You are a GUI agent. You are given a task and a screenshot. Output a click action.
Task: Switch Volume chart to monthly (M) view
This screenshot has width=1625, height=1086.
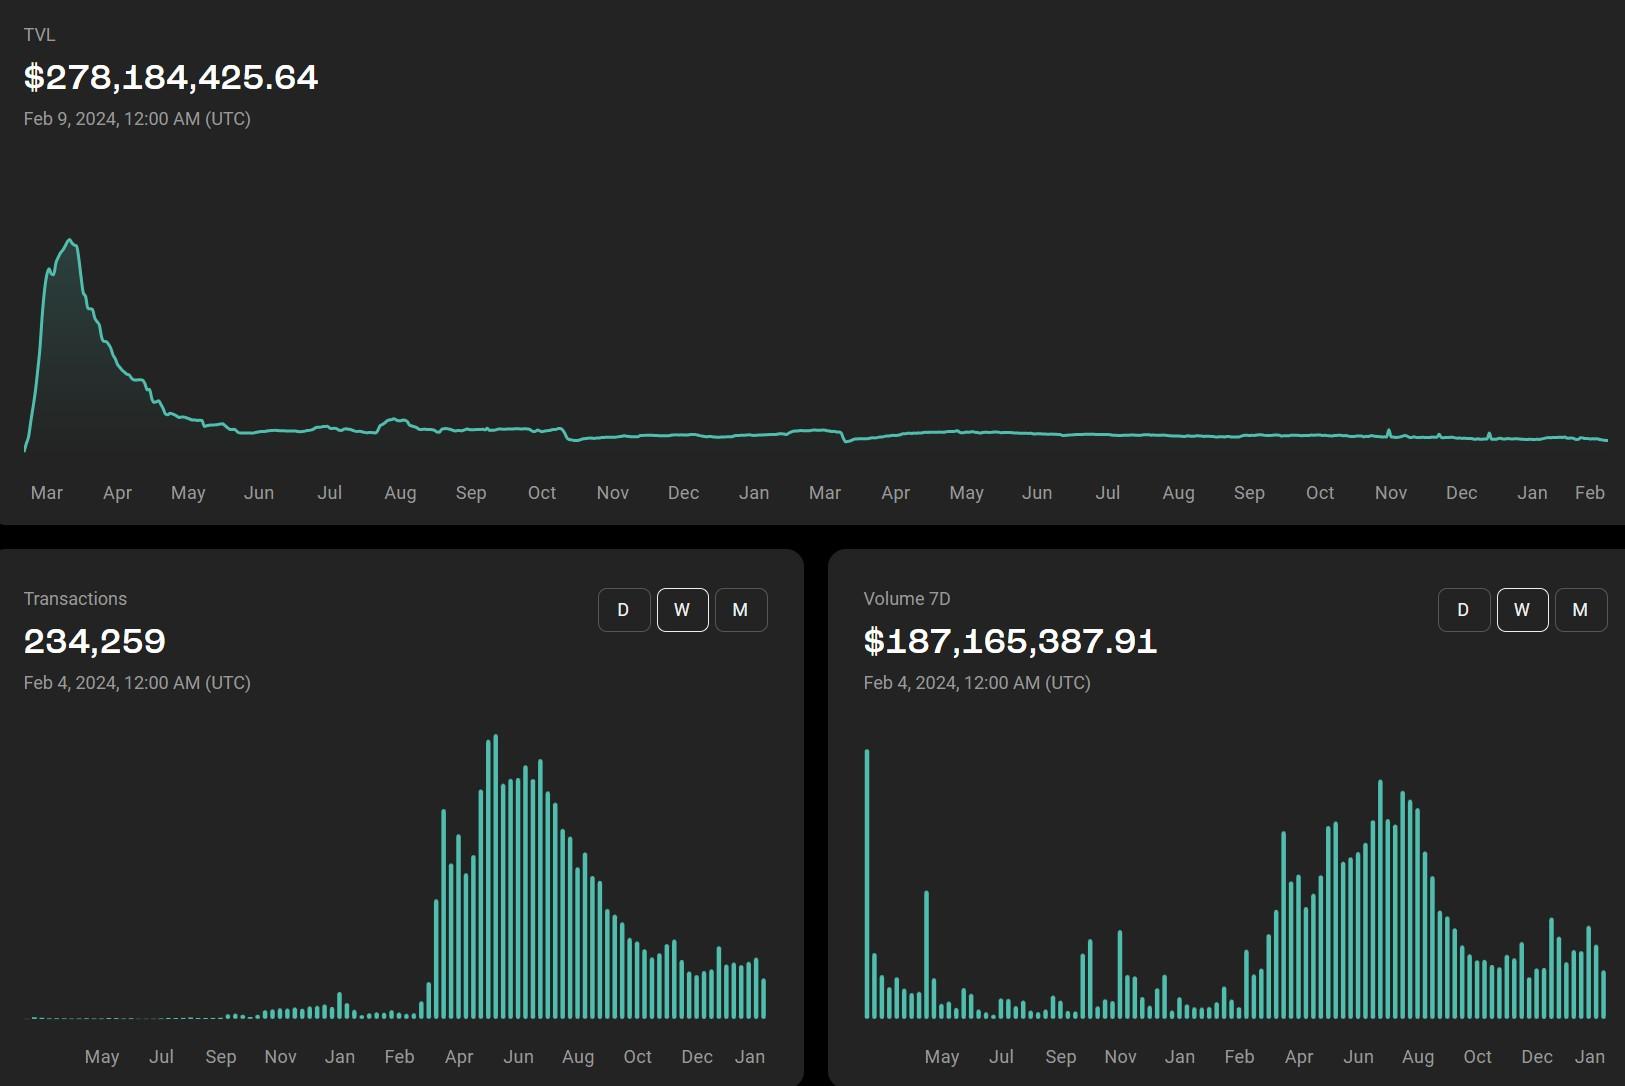point(1581,610)
